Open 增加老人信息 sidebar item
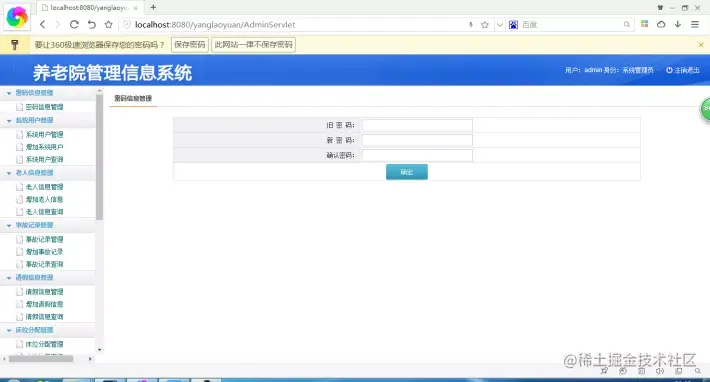 tap(44, 199)
